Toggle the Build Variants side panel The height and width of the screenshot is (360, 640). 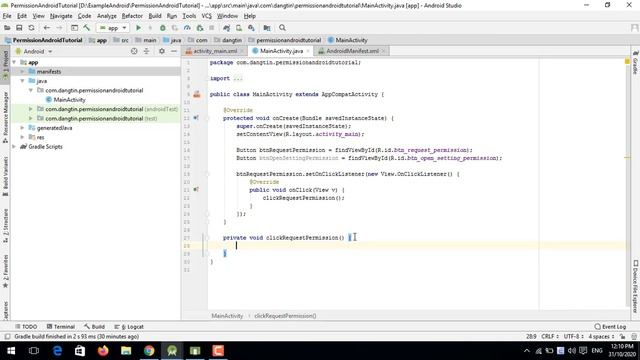pos(5,176)
